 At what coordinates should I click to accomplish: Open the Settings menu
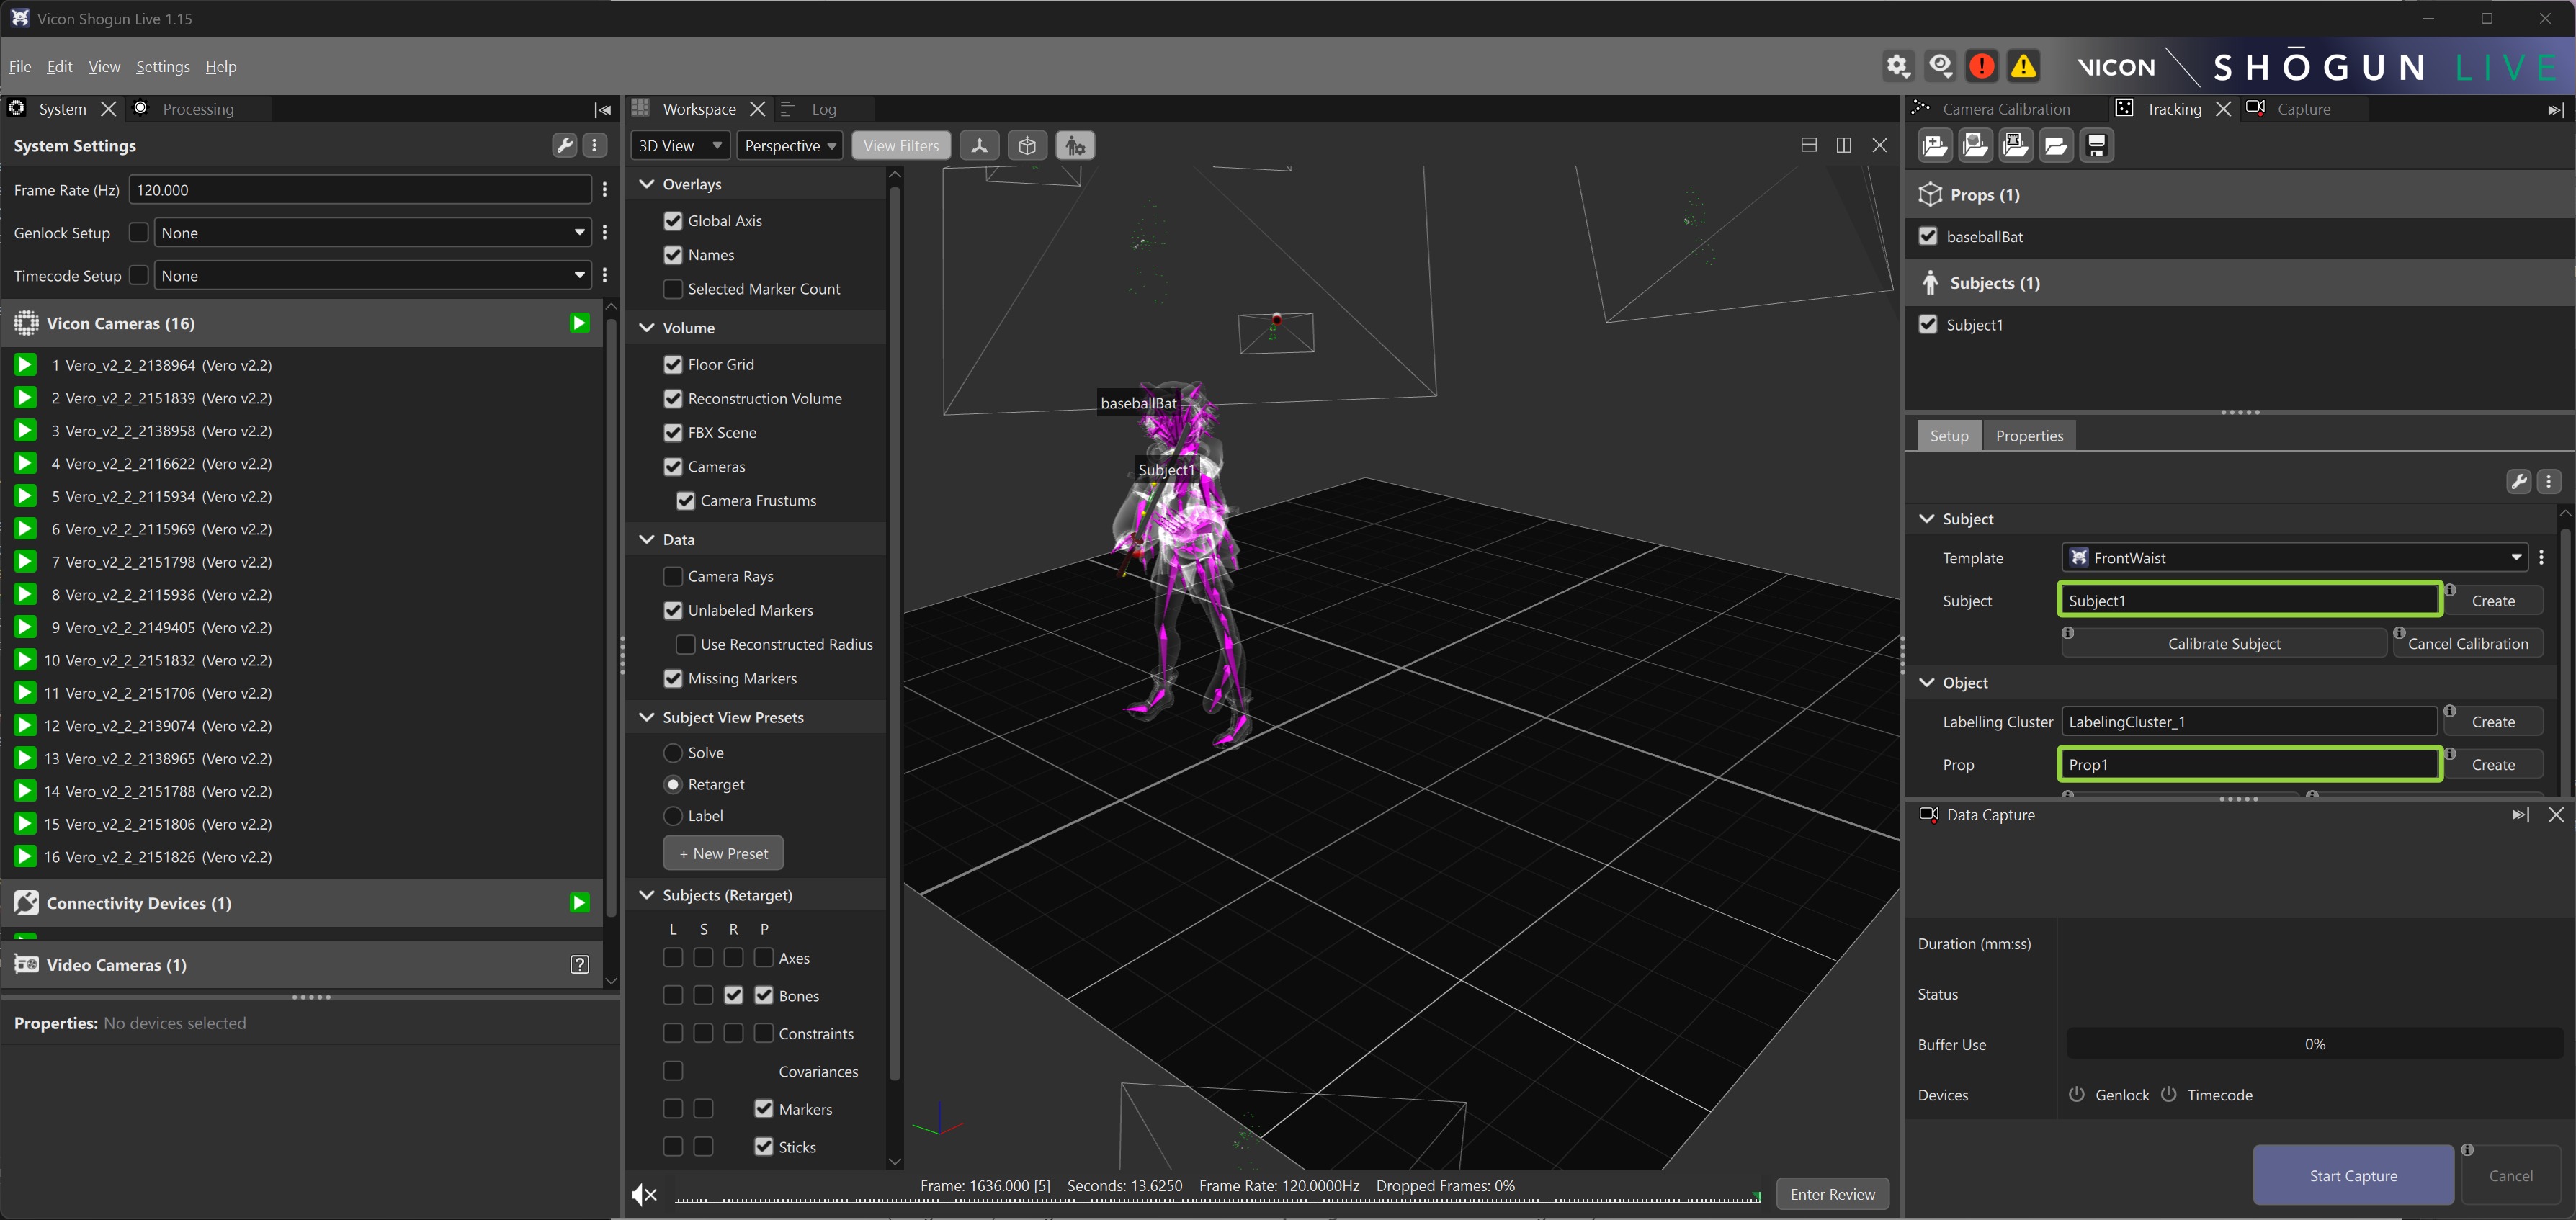162,66
